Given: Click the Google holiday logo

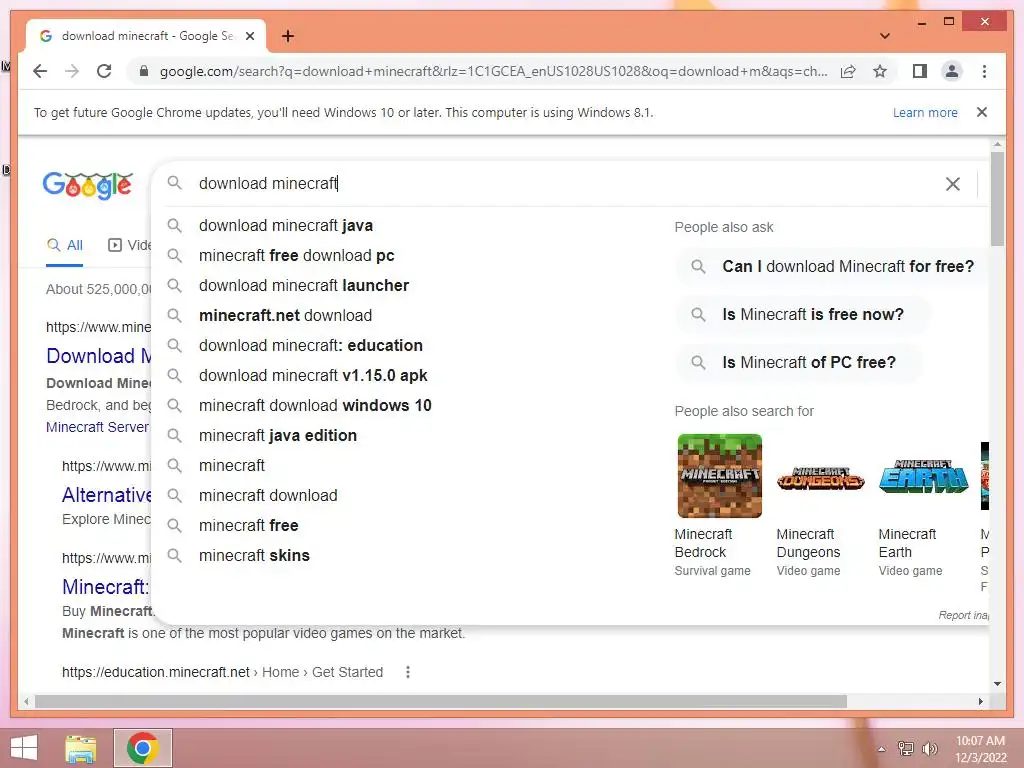Looking at the screenshot, I should tap(88, 185).
